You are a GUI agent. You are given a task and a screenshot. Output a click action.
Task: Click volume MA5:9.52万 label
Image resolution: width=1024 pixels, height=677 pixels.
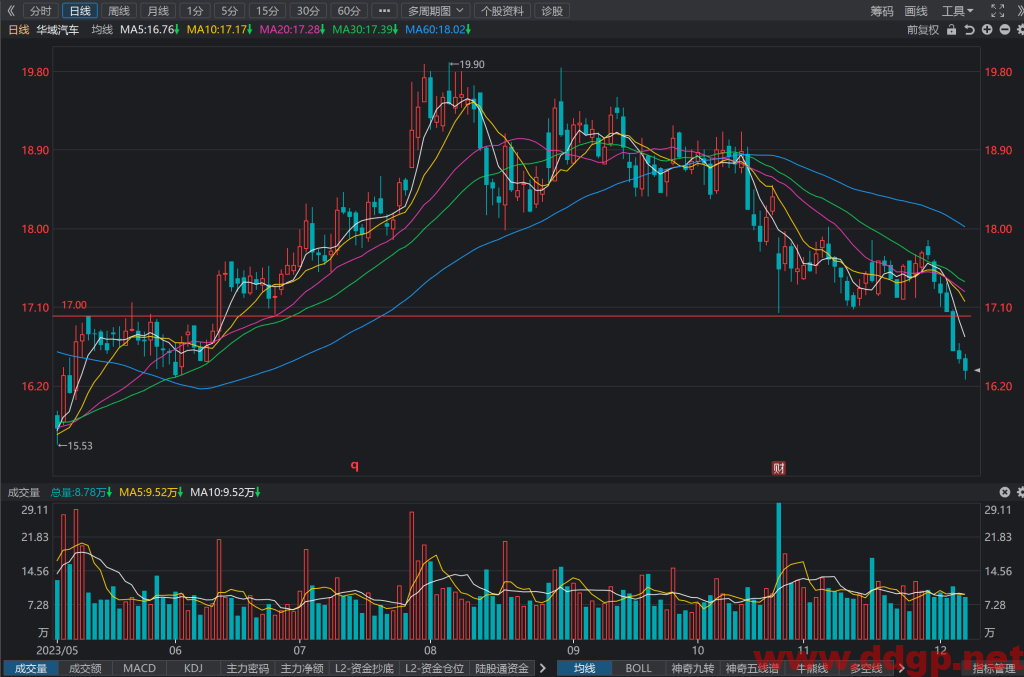pos(151,492)
